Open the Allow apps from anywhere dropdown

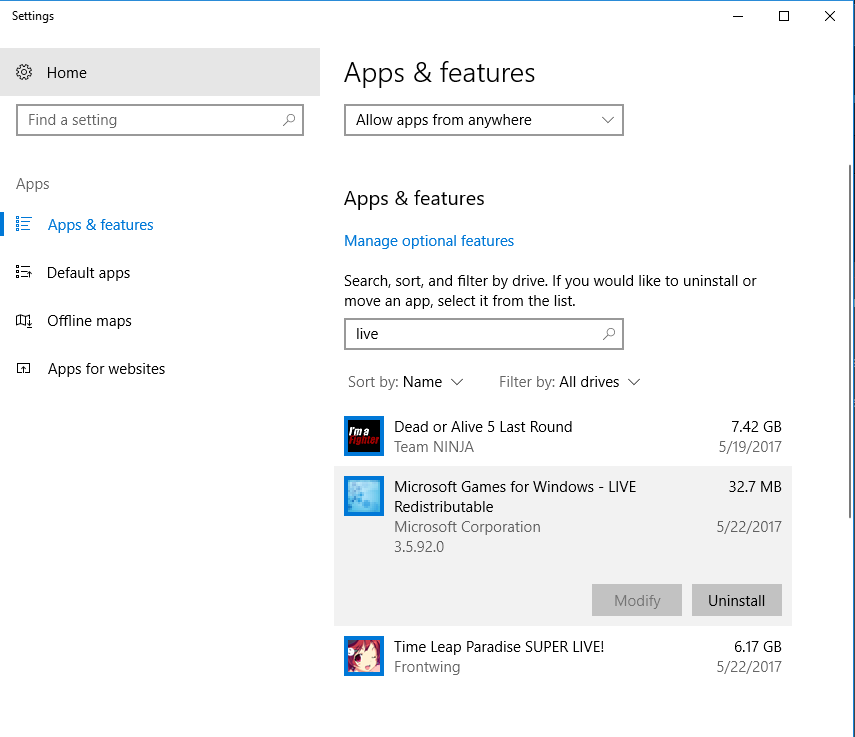483,120
